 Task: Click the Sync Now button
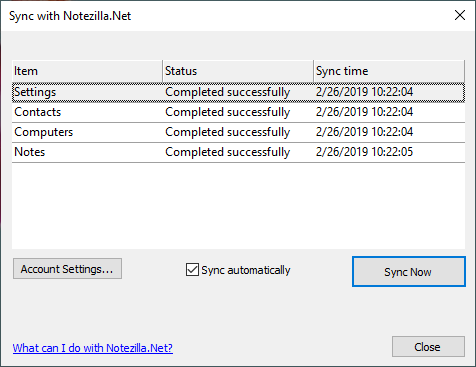coord(409,272)
